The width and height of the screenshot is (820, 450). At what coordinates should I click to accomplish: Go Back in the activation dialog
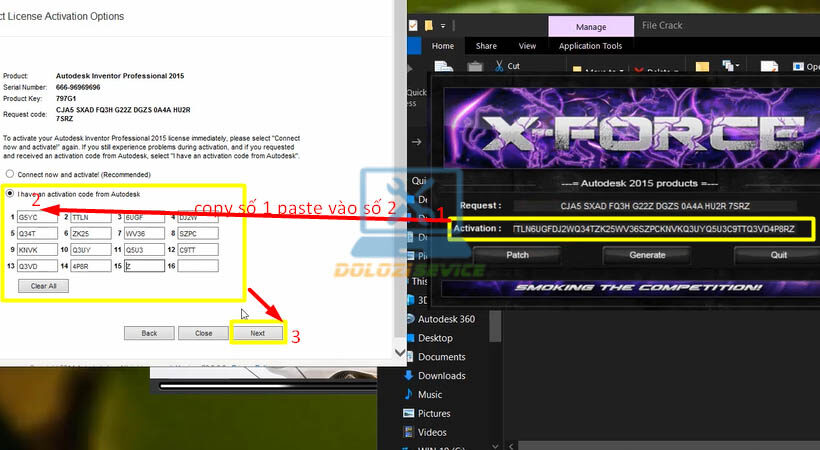click(x=149, y=333)
